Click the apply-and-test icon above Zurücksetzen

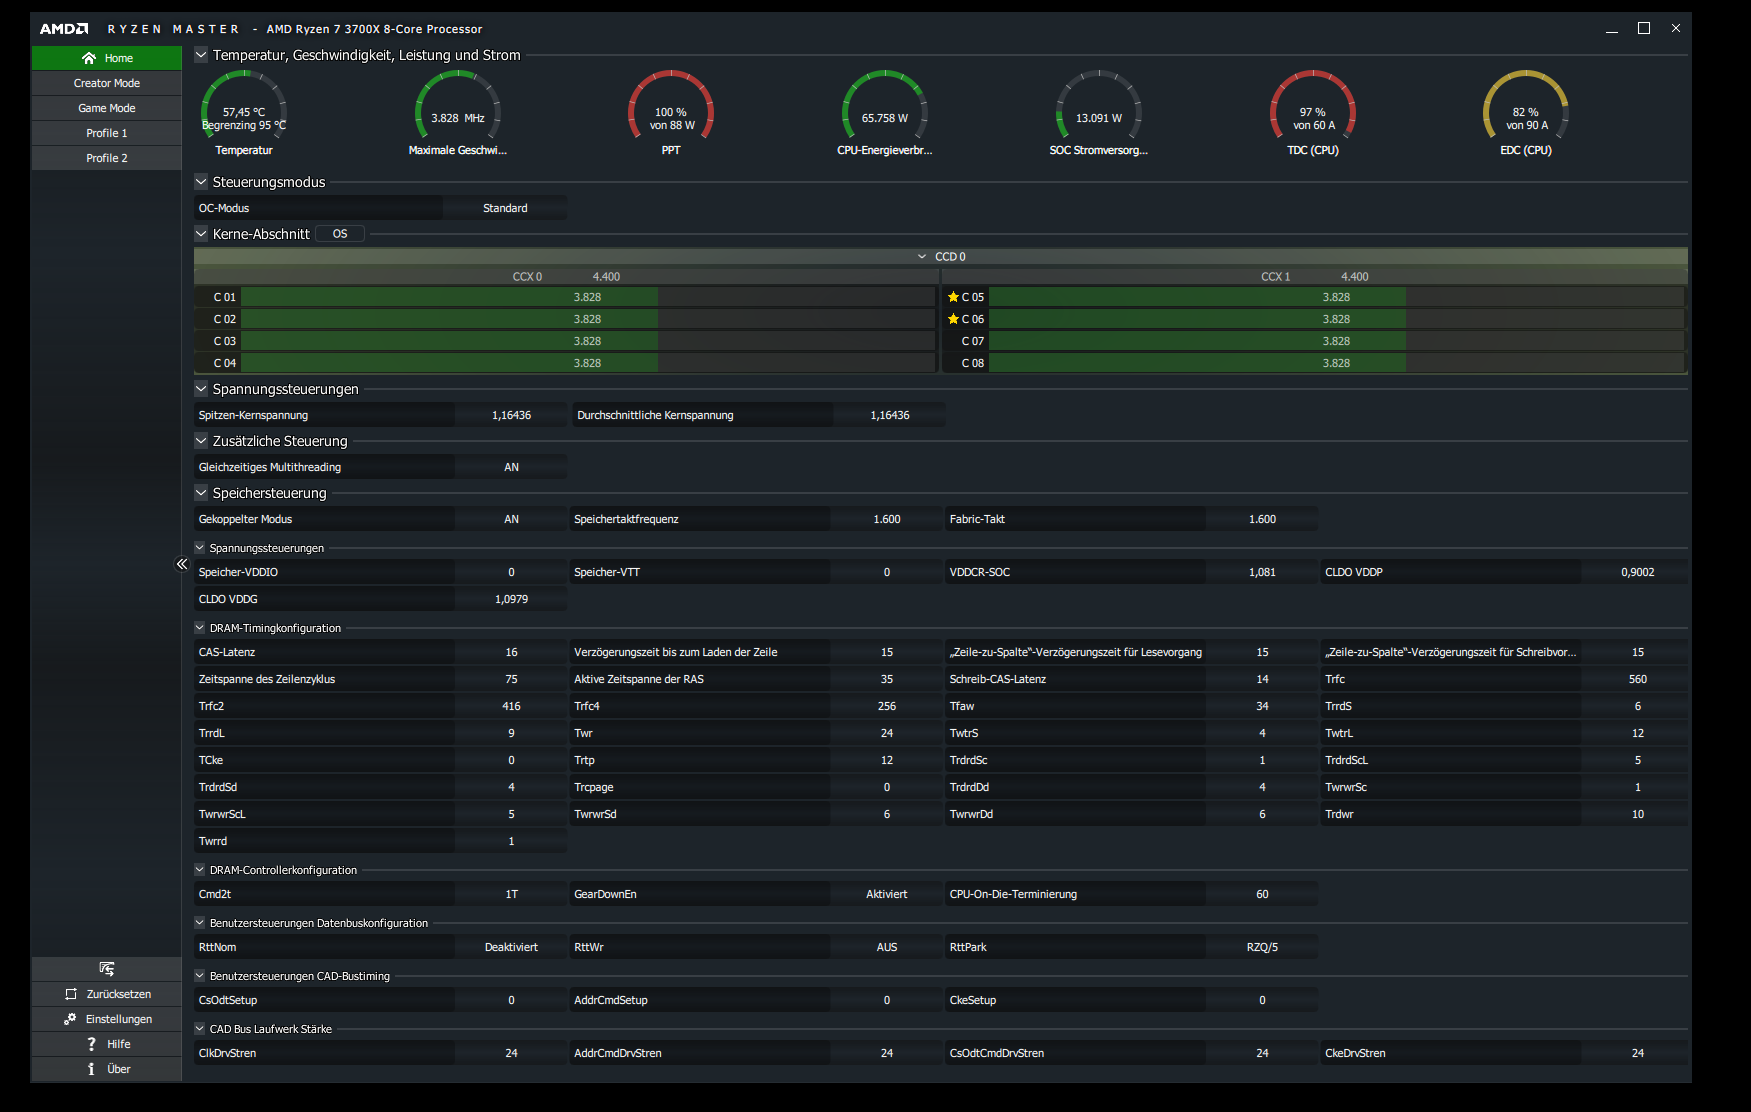(x=107, y=968)
